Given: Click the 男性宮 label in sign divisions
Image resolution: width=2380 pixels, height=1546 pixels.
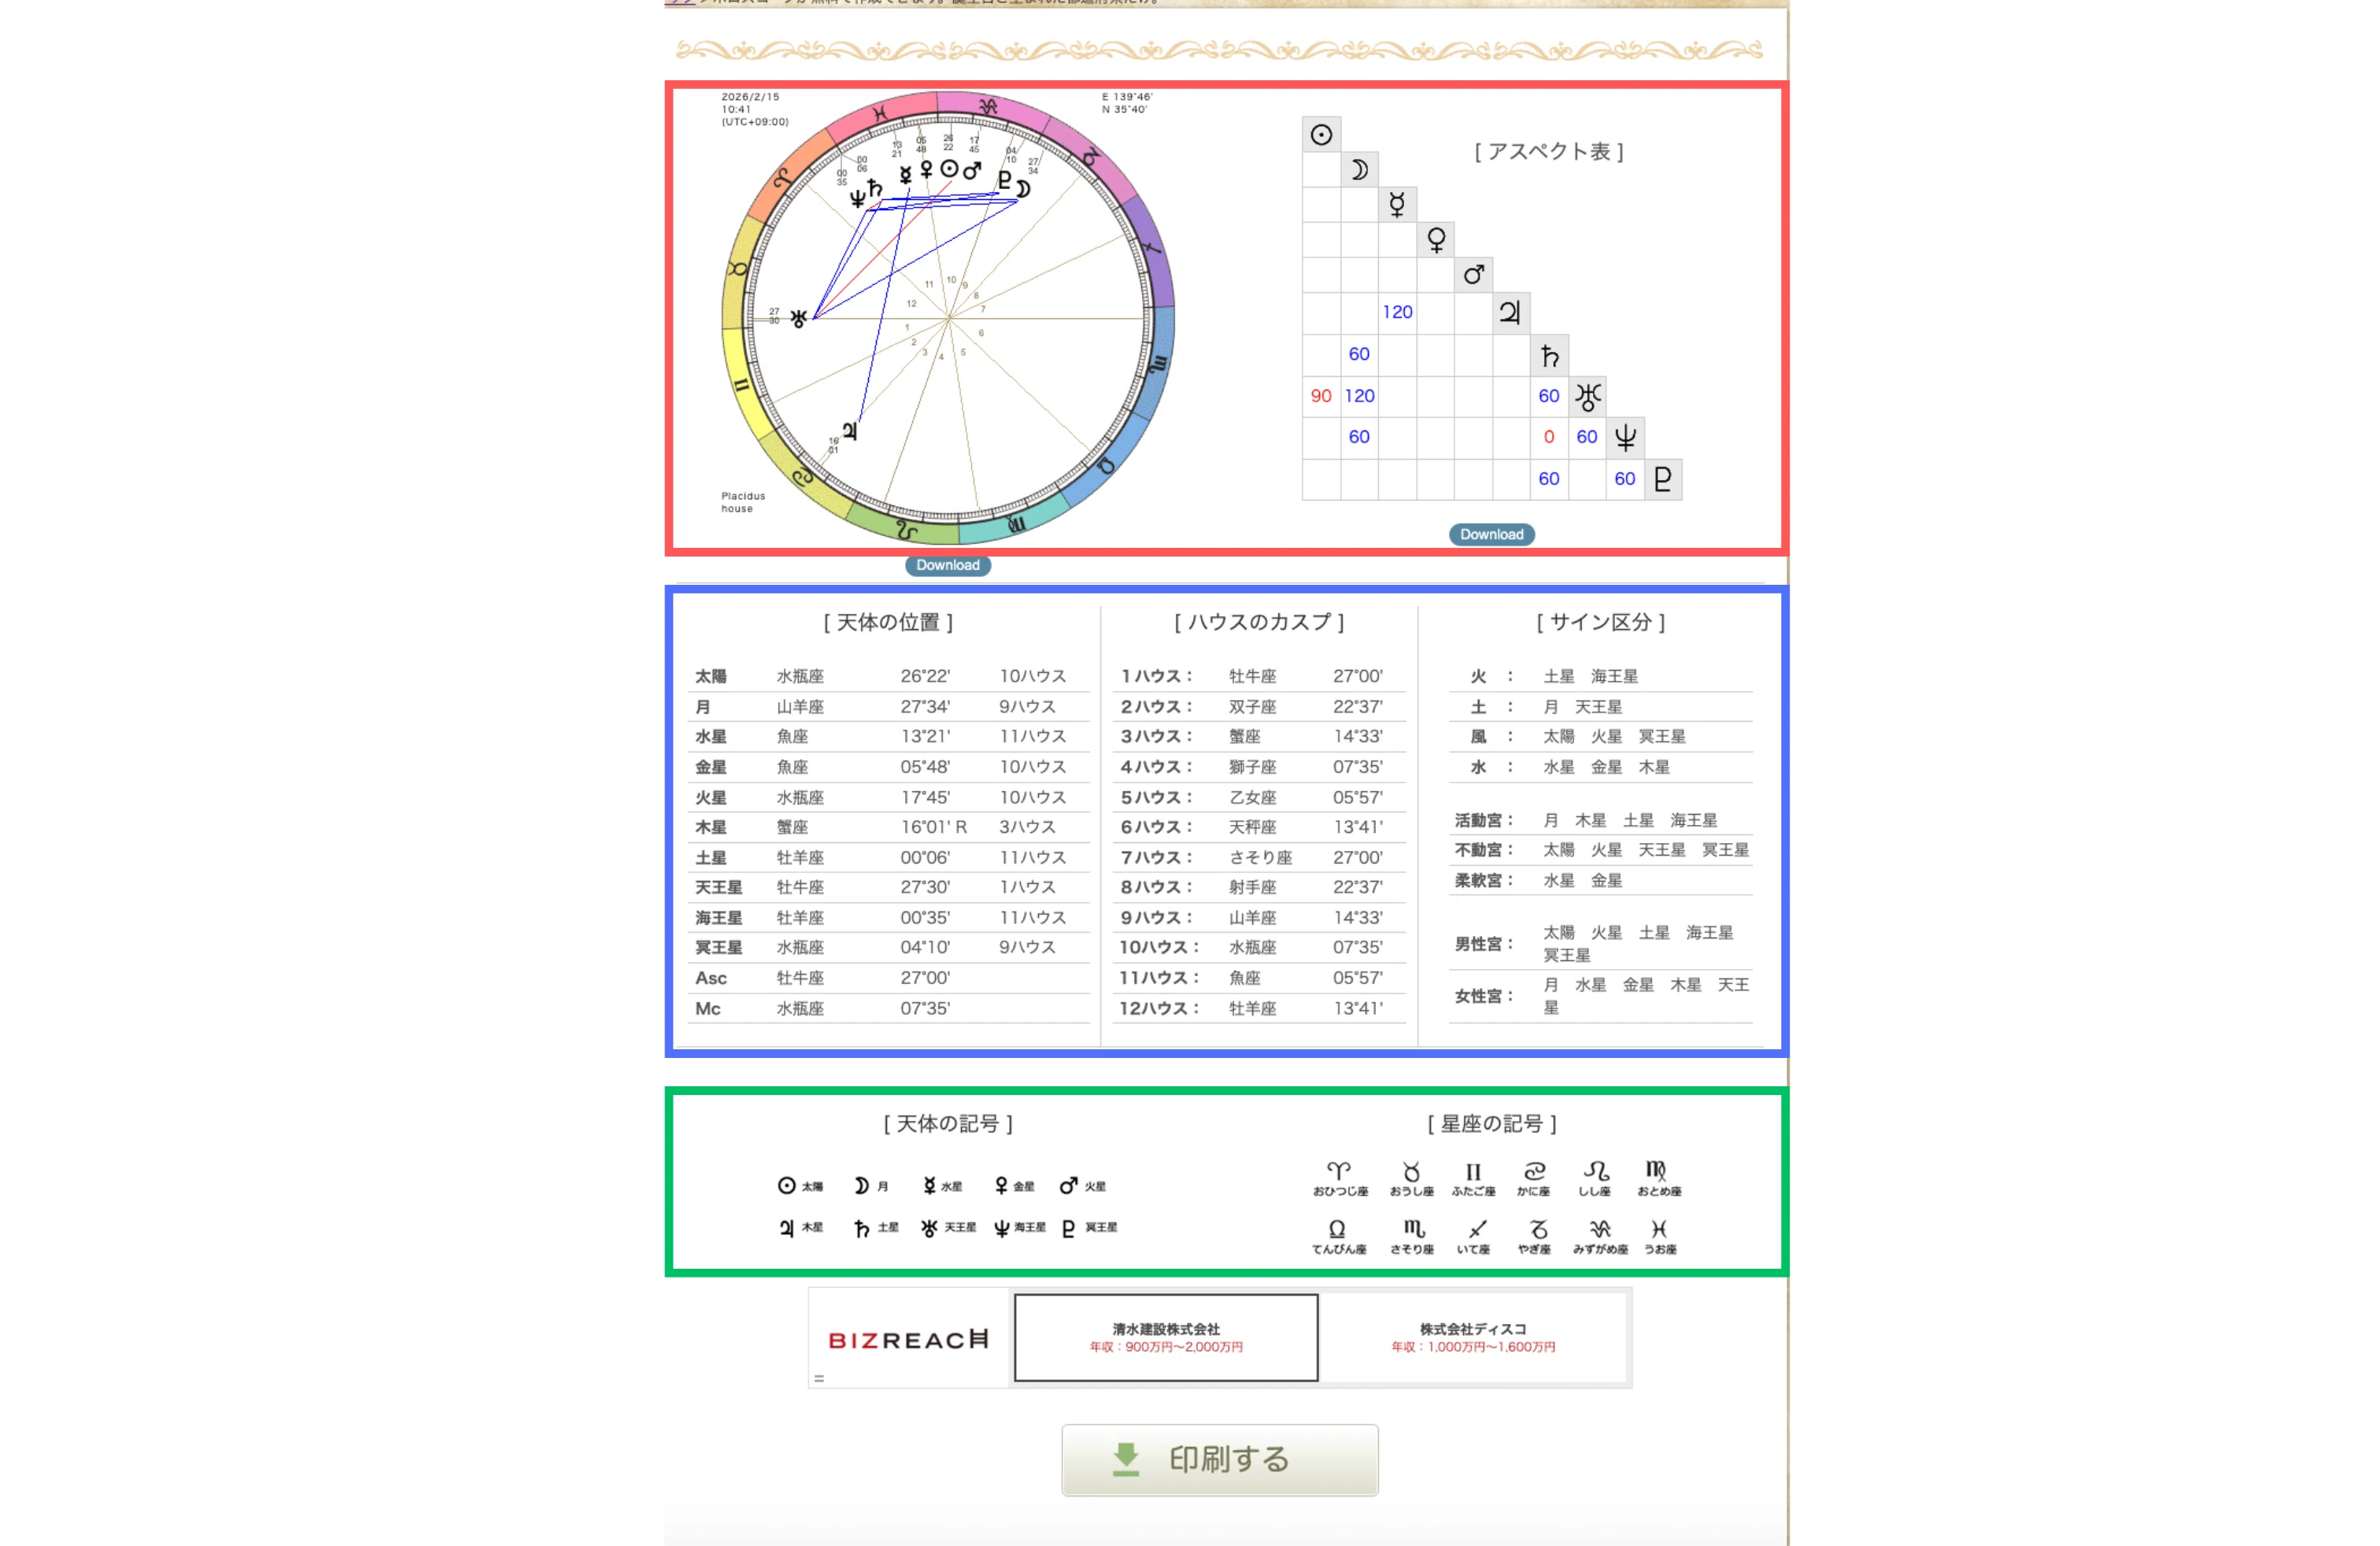Looking at the screenshot, I should [1483, 944].
